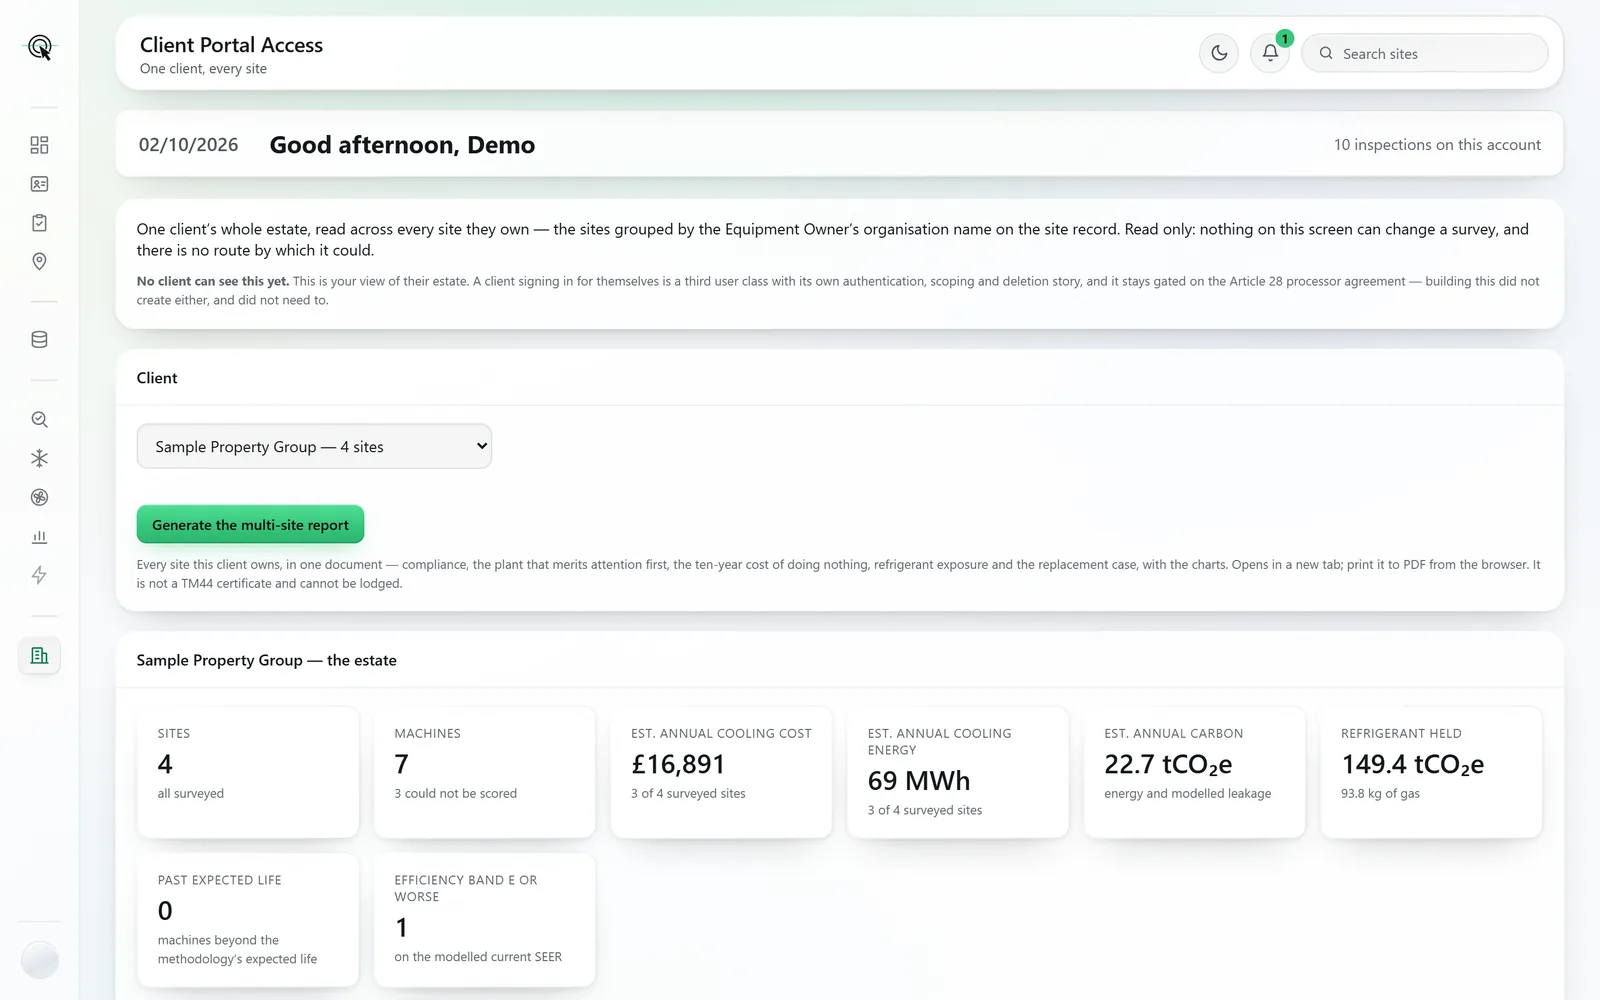Click the app logo in the sidebar
This screenshot has width=1600, height=1000.
coord(39,47)
